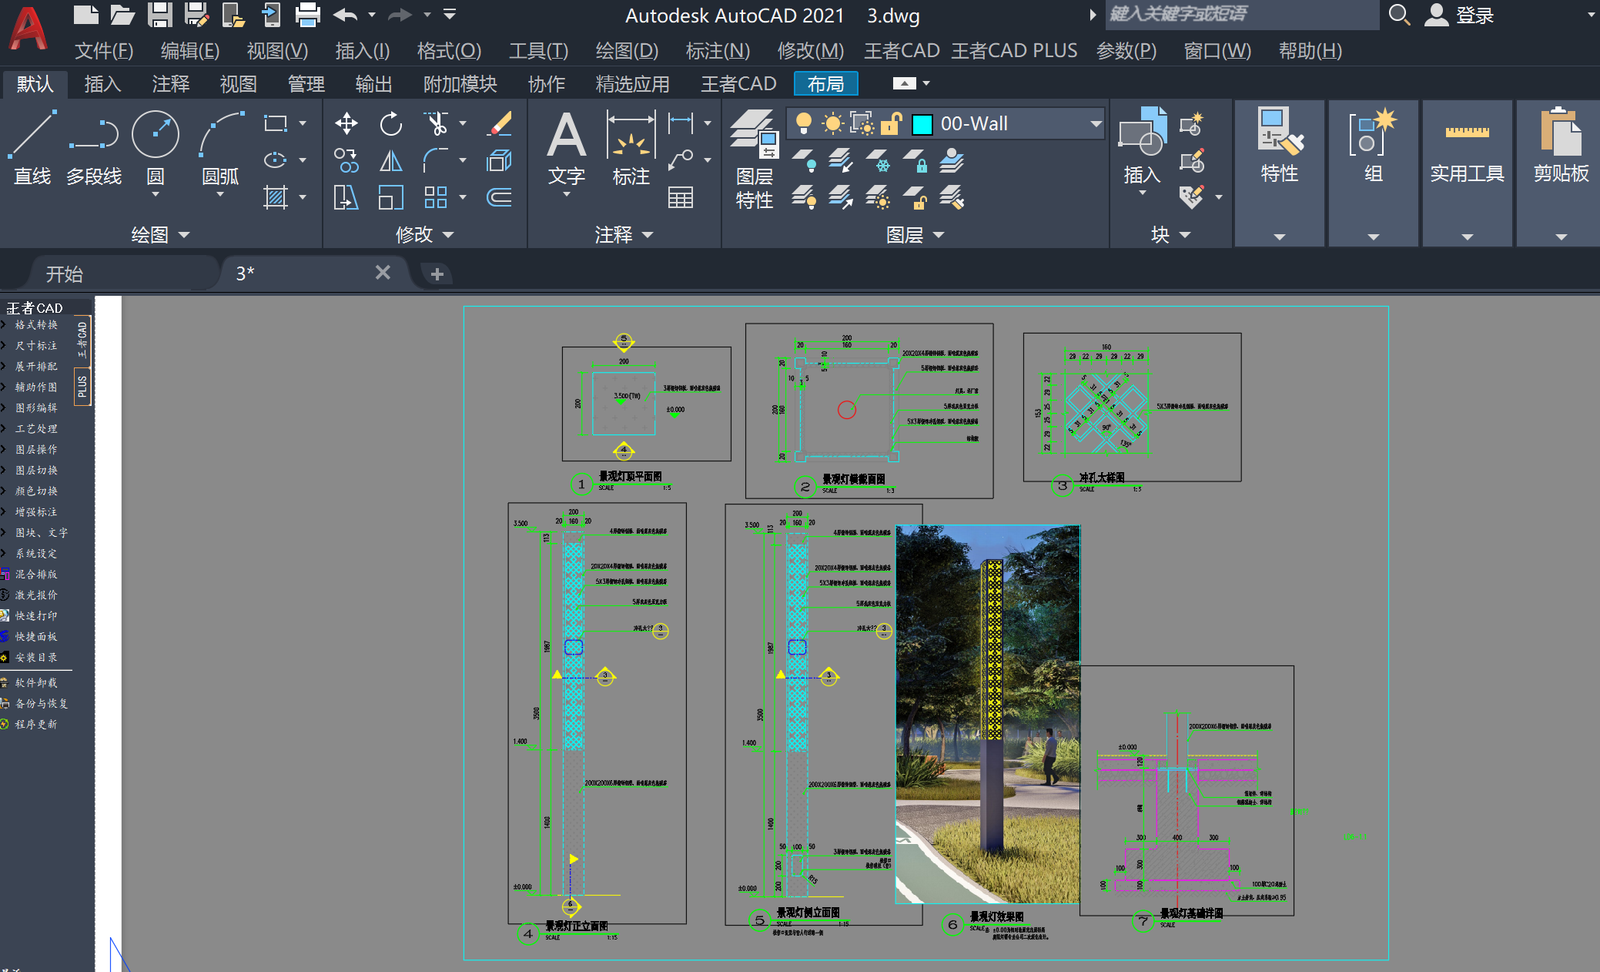Expand the 绘图 panel flyout

pyautogui.click(x=160, y=235)
